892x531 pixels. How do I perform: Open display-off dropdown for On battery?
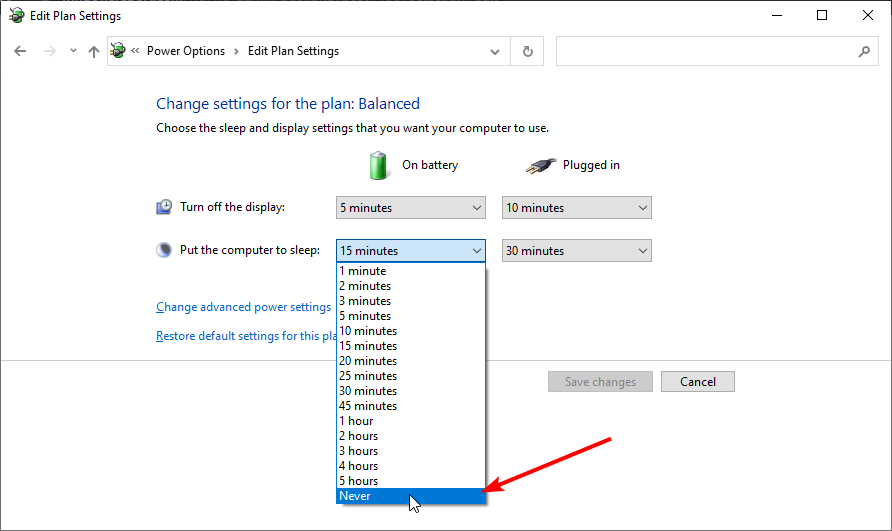point(411,208)
